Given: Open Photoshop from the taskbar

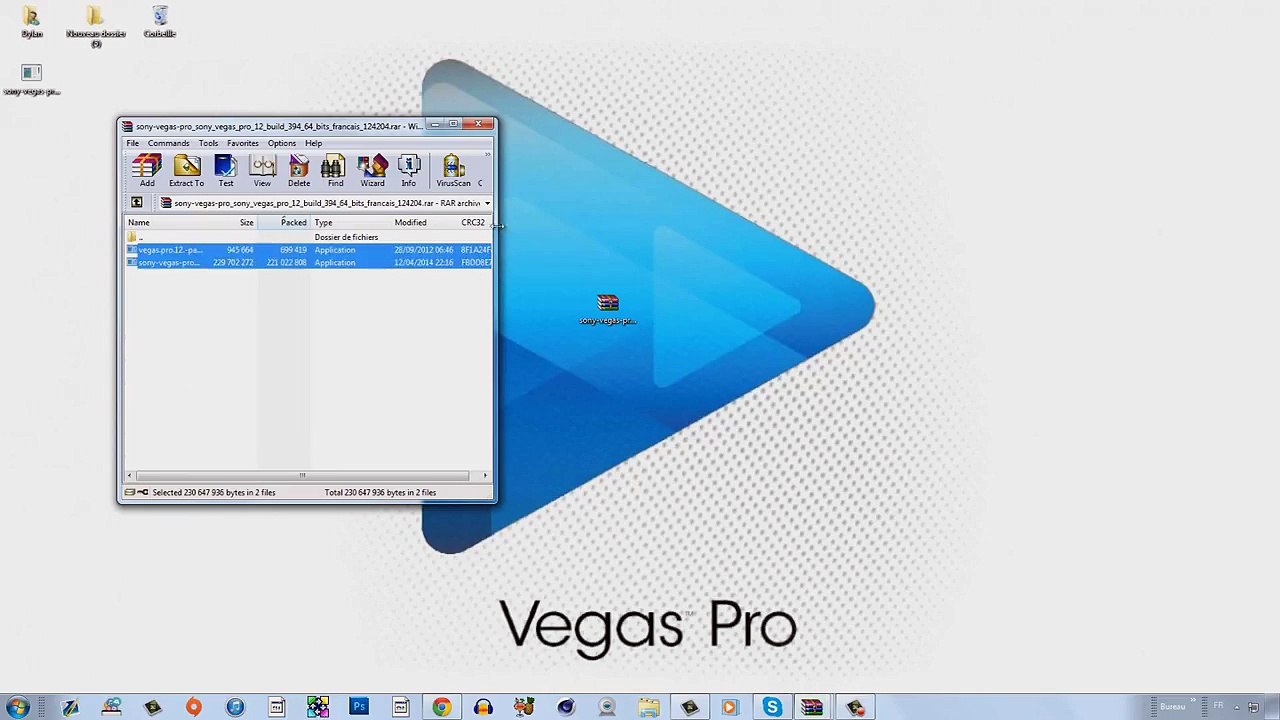Looking at the screenshot, I should (359, 707).
